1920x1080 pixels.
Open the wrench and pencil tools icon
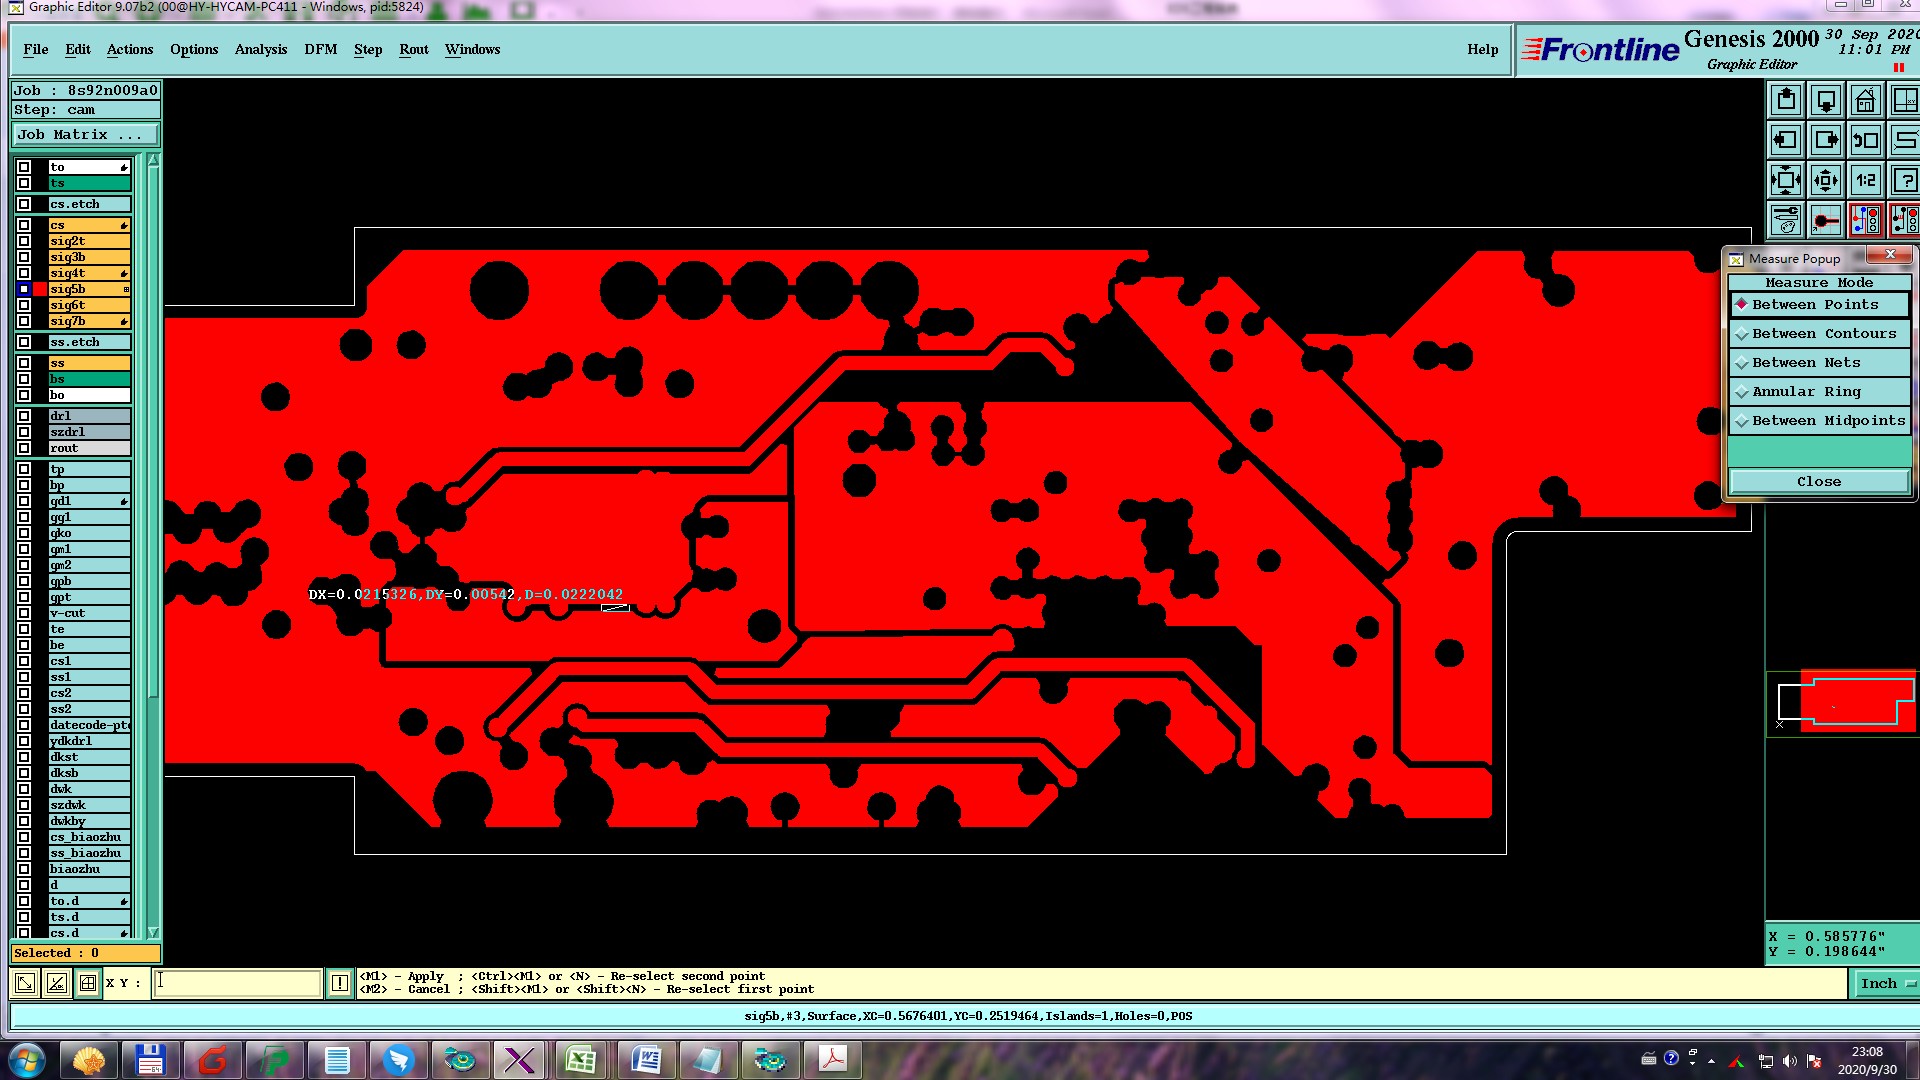click(x=1786, y=220)
